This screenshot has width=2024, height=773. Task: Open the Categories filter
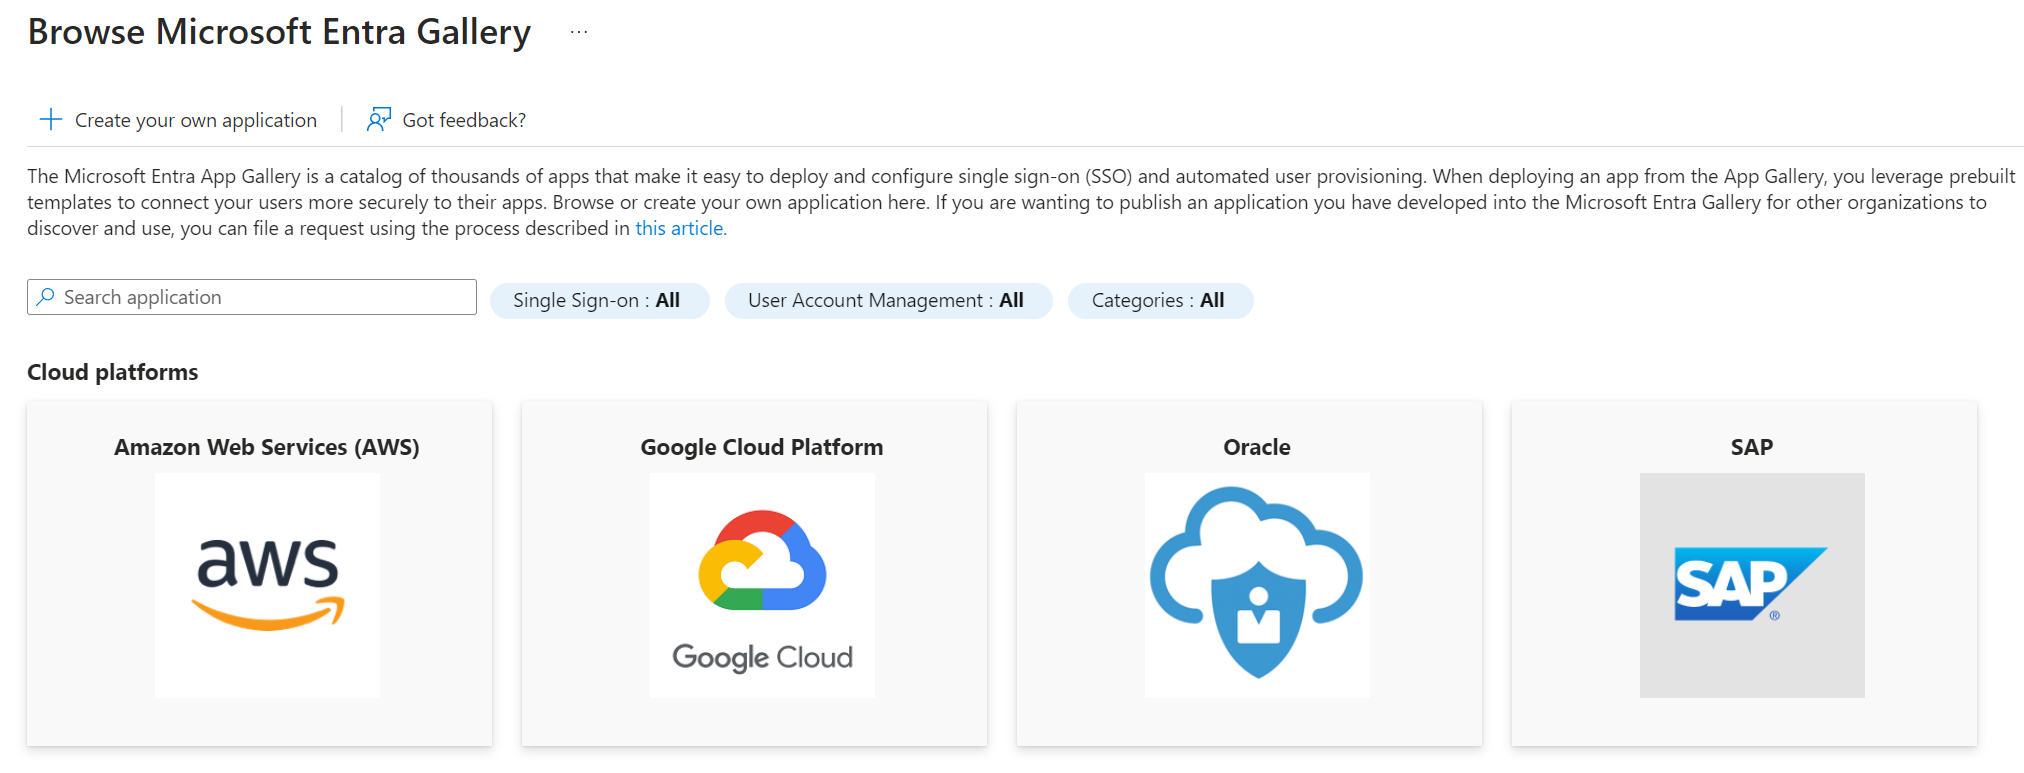coord(1160,300)
